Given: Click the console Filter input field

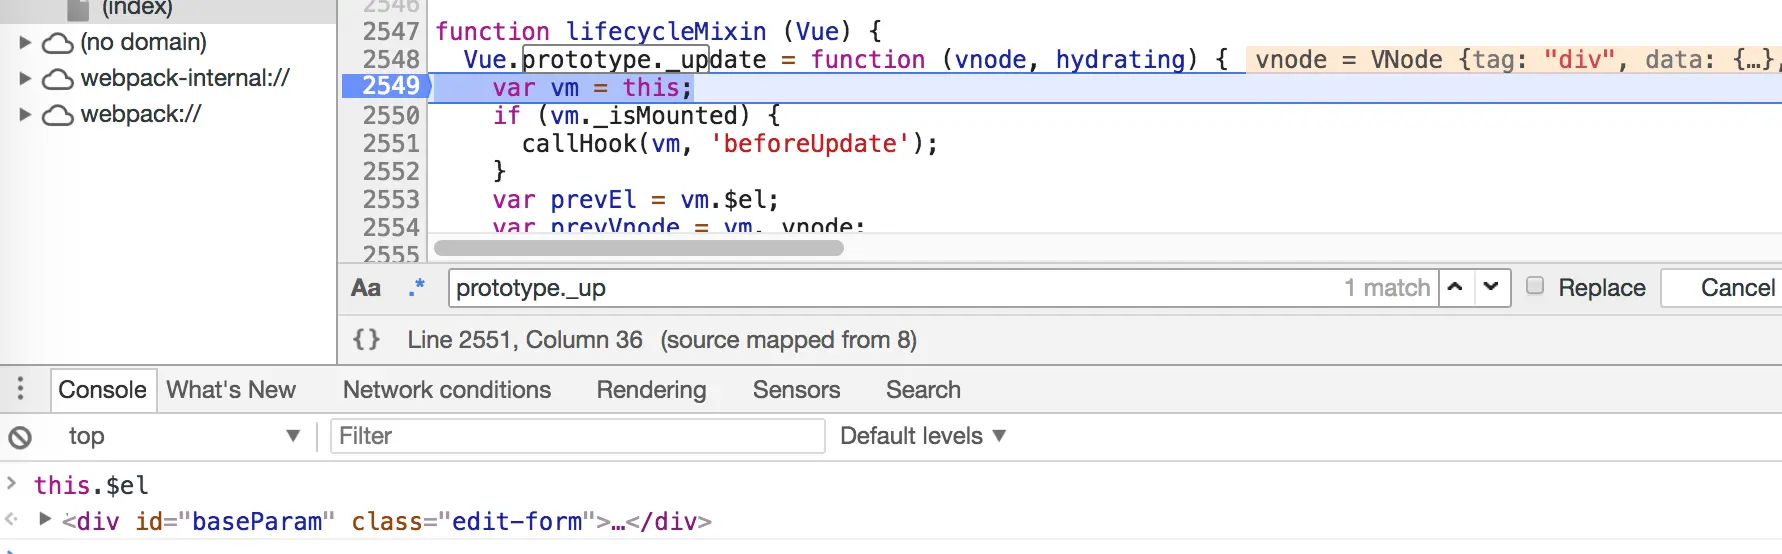Looking at the screenshot, I should pyautogui.click(x=577, y=436).
